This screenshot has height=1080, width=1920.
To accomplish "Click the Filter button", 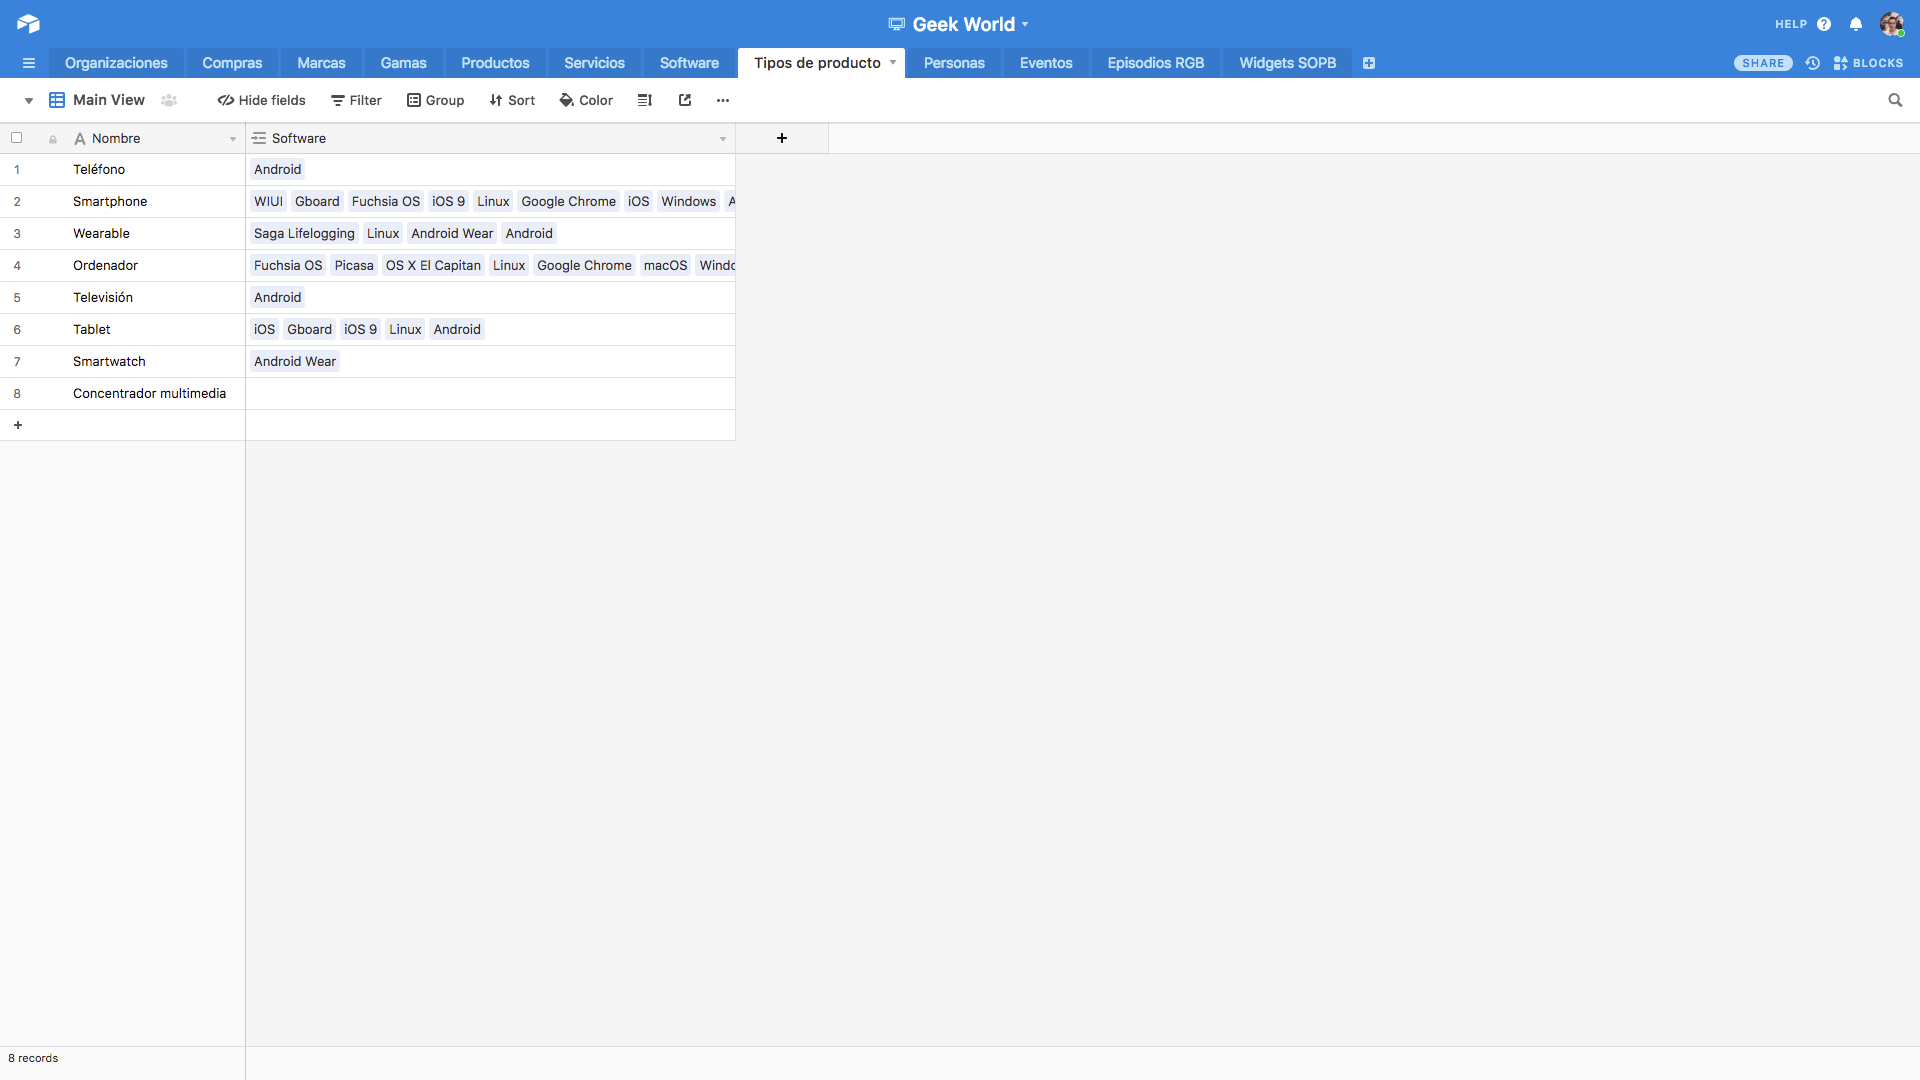I will tap(356, 100).
